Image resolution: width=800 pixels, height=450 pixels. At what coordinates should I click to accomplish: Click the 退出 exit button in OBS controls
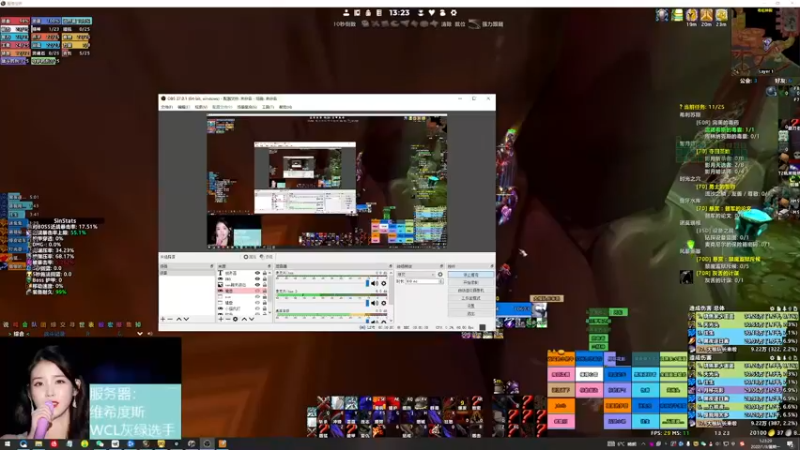(471, 313)
